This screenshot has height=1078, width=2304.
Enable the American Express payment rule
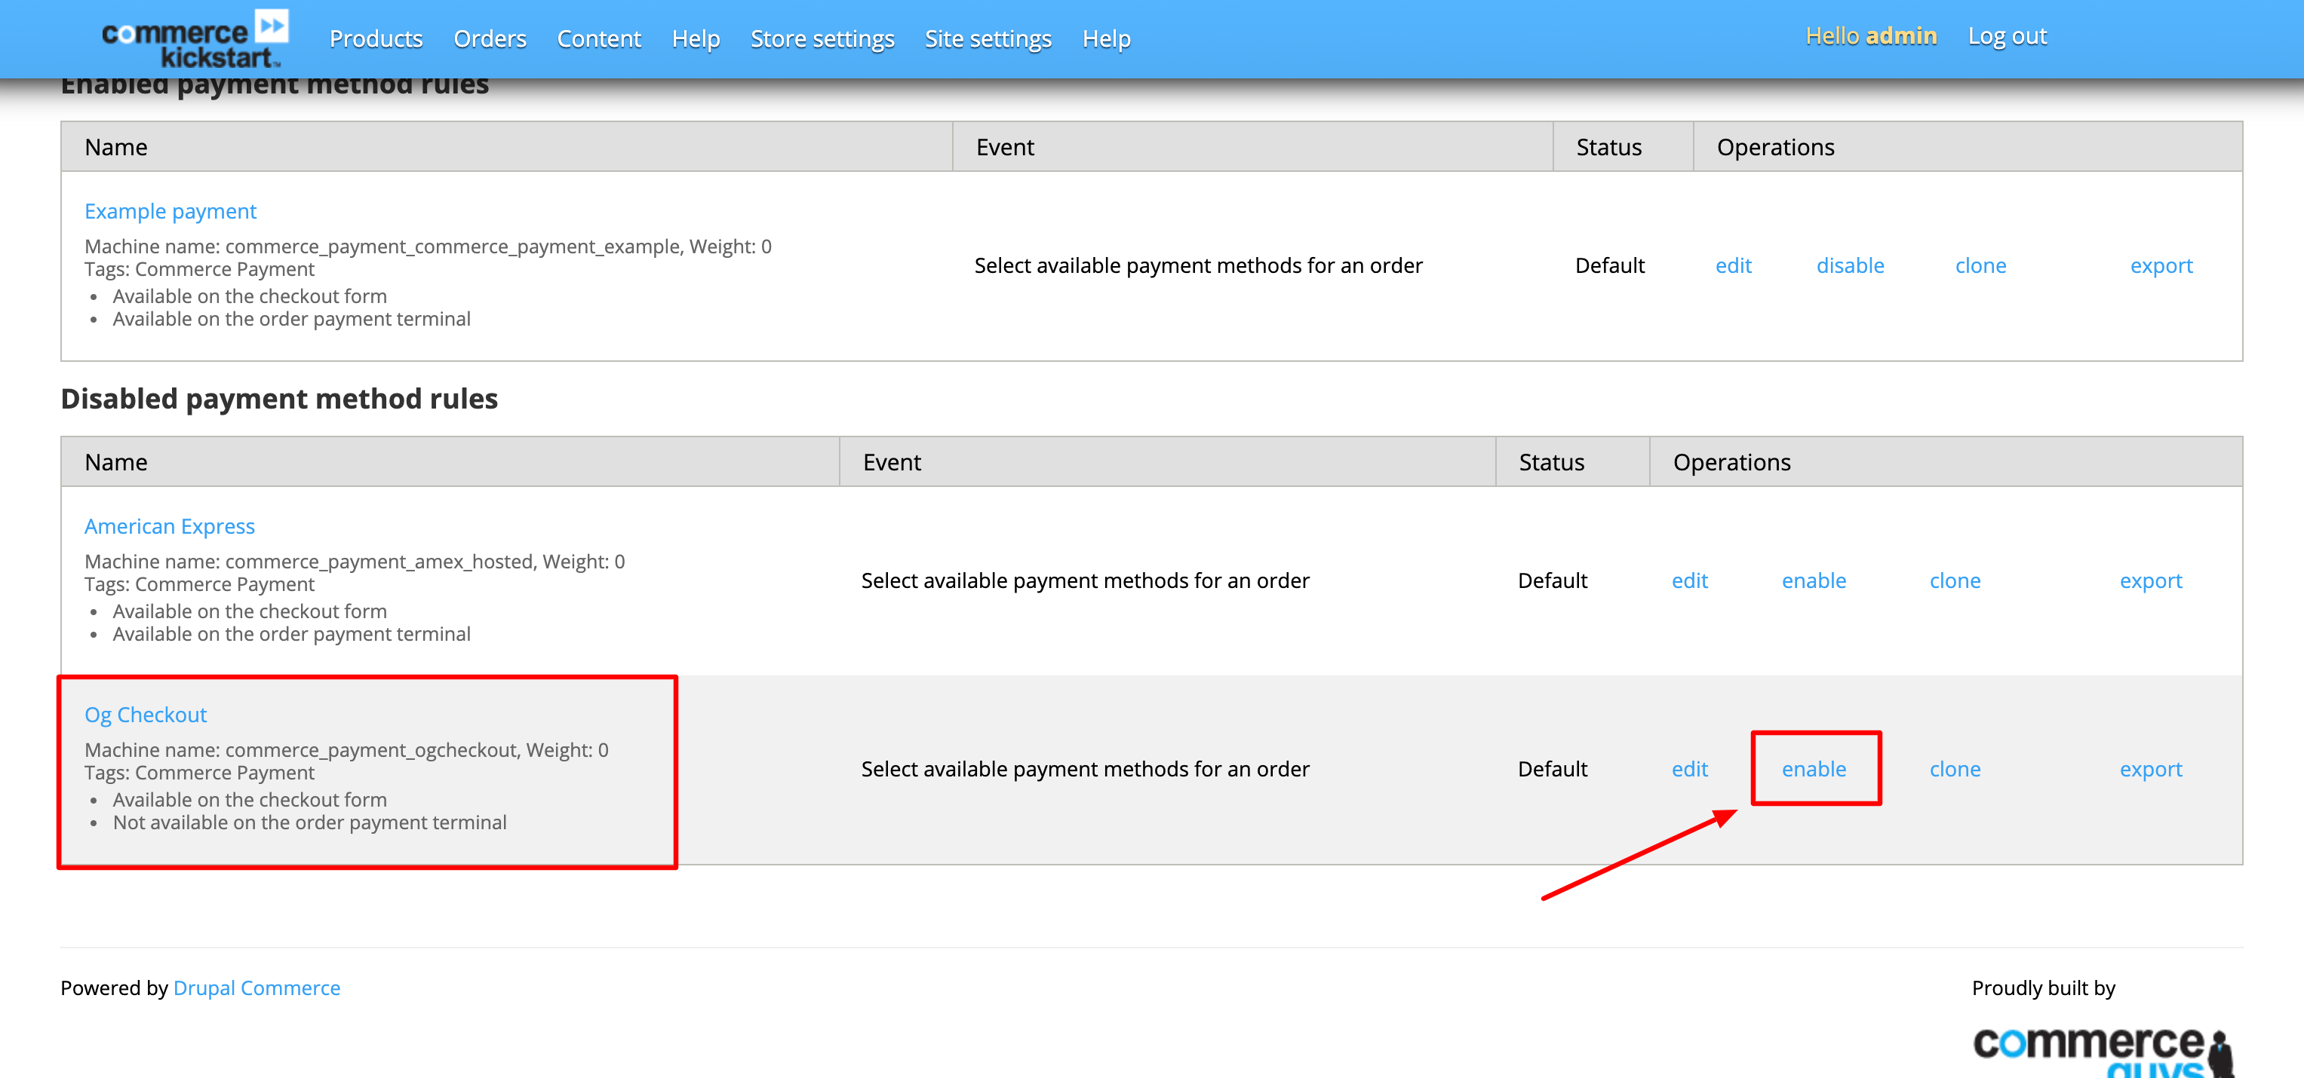(x=1813, y=581)
